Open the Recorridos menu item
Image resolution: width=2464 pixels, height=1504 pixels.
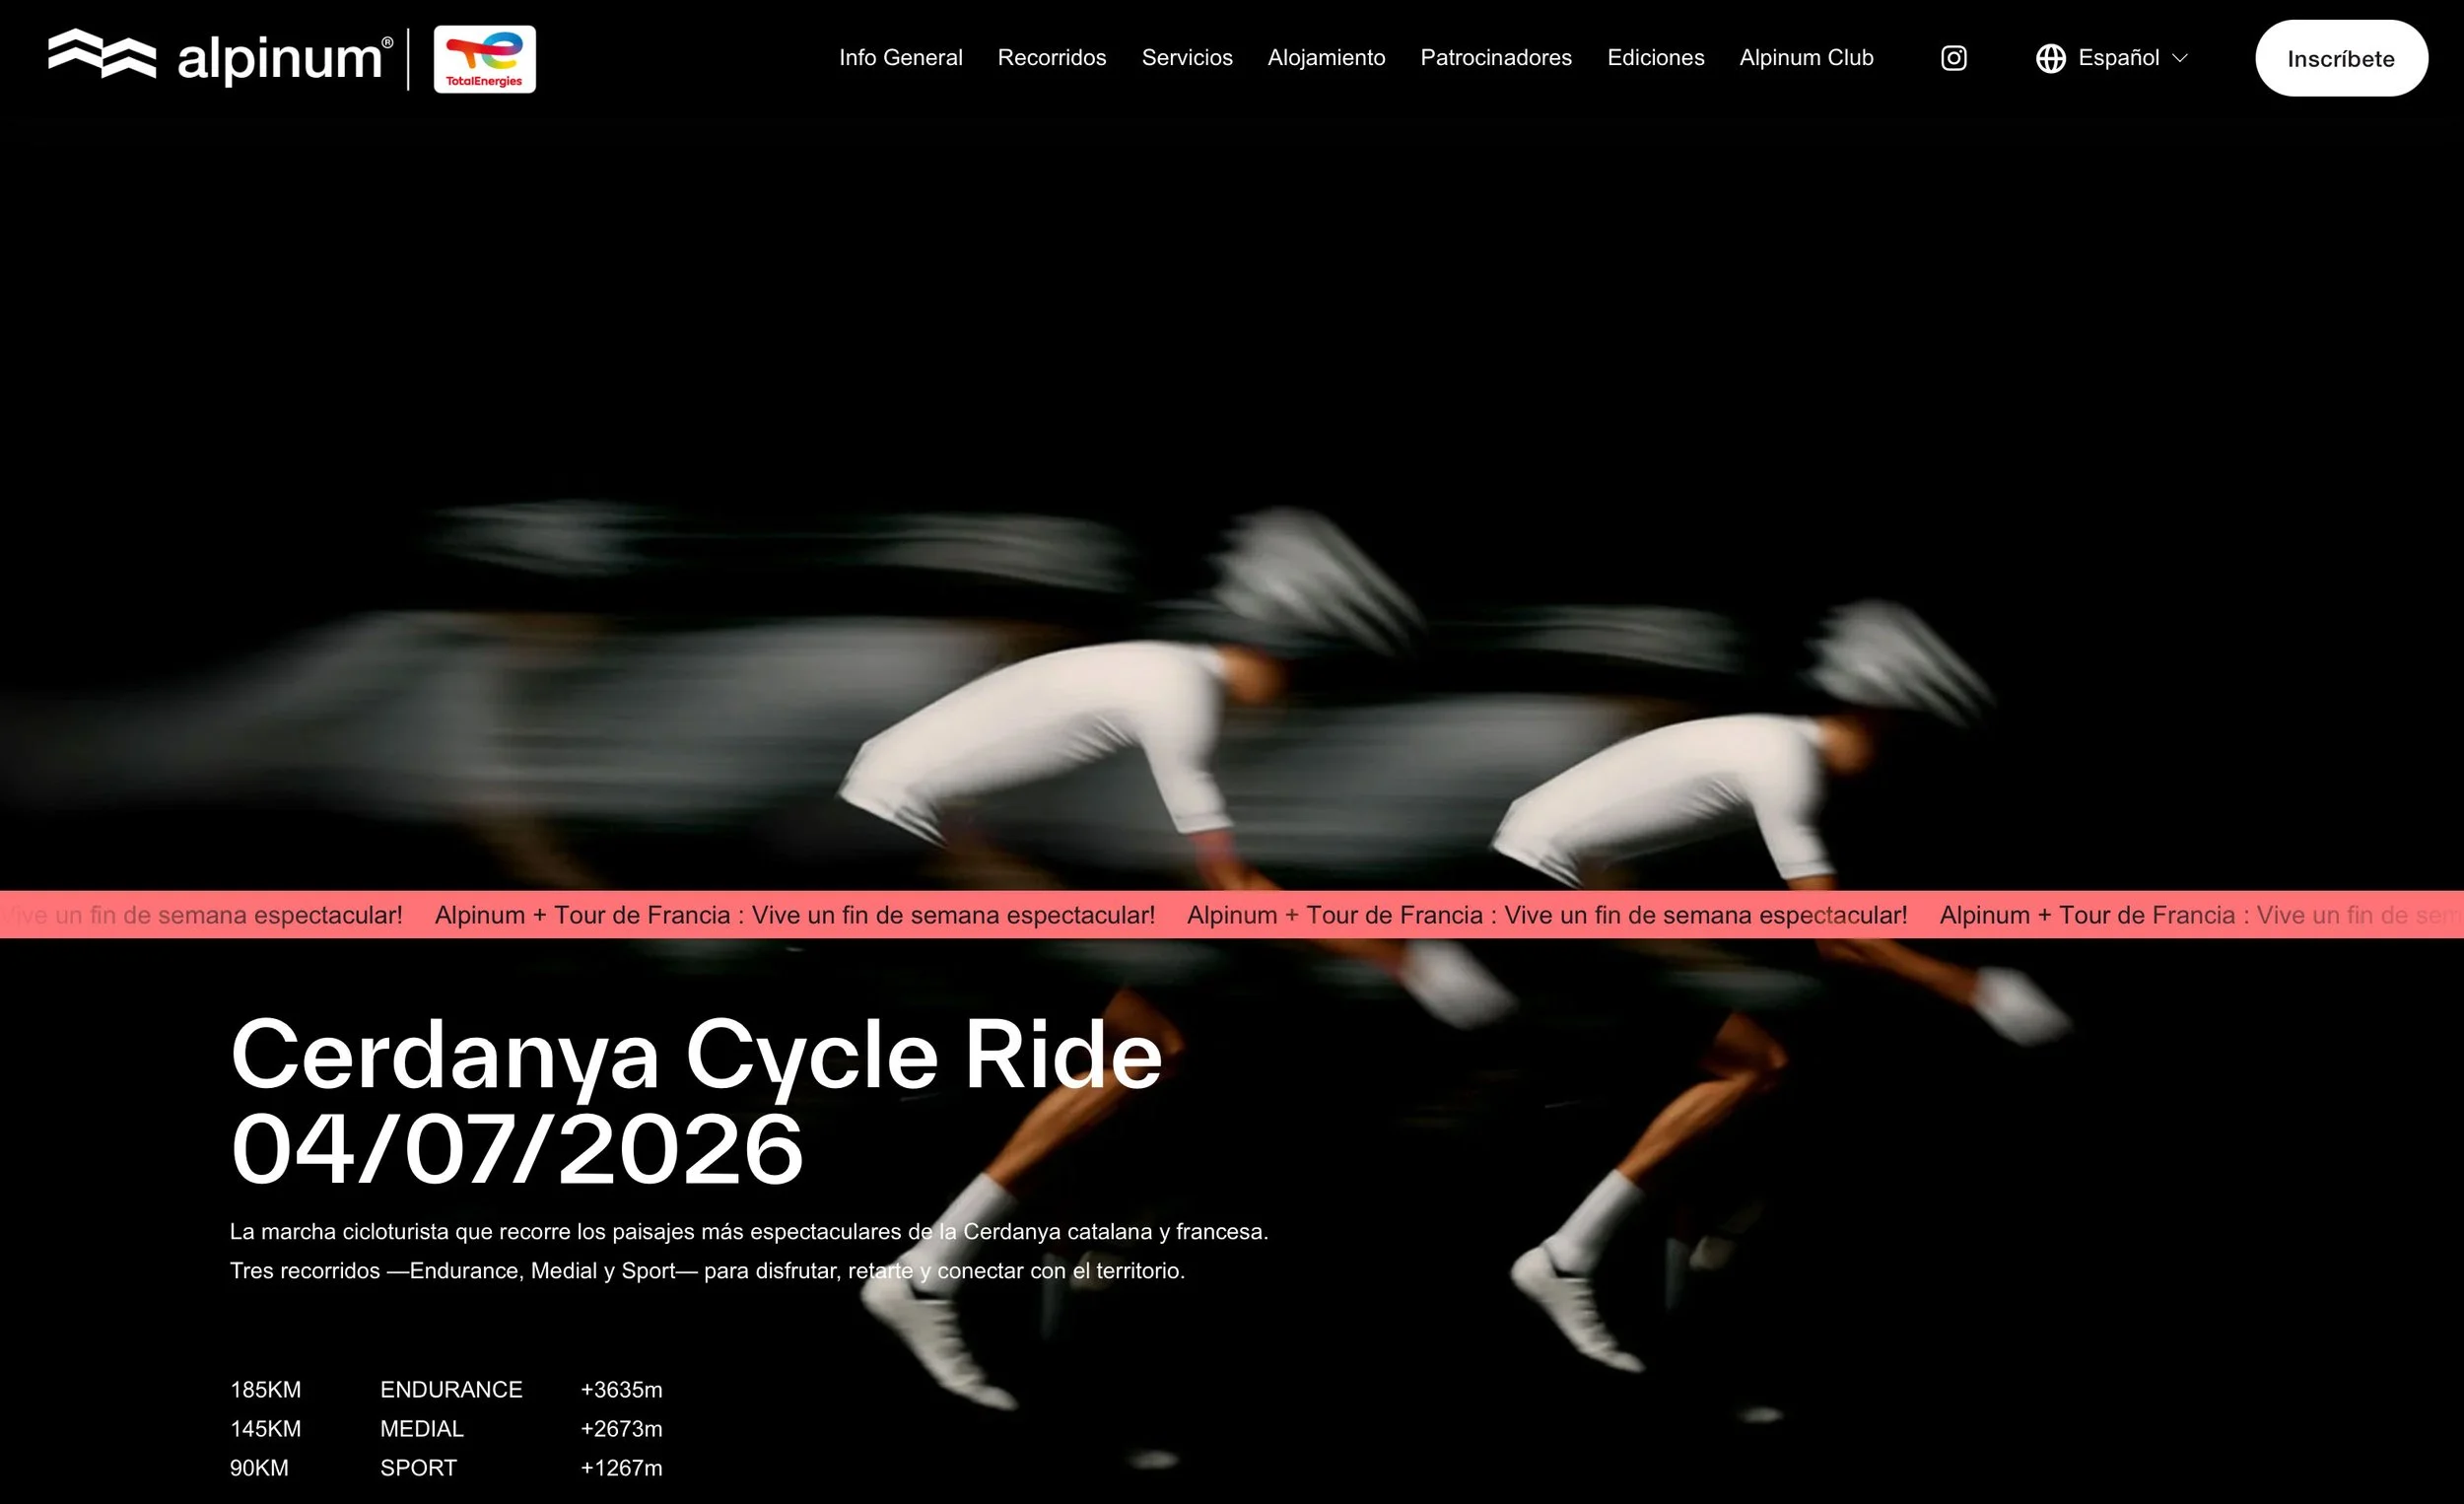tap(1051, 58)
